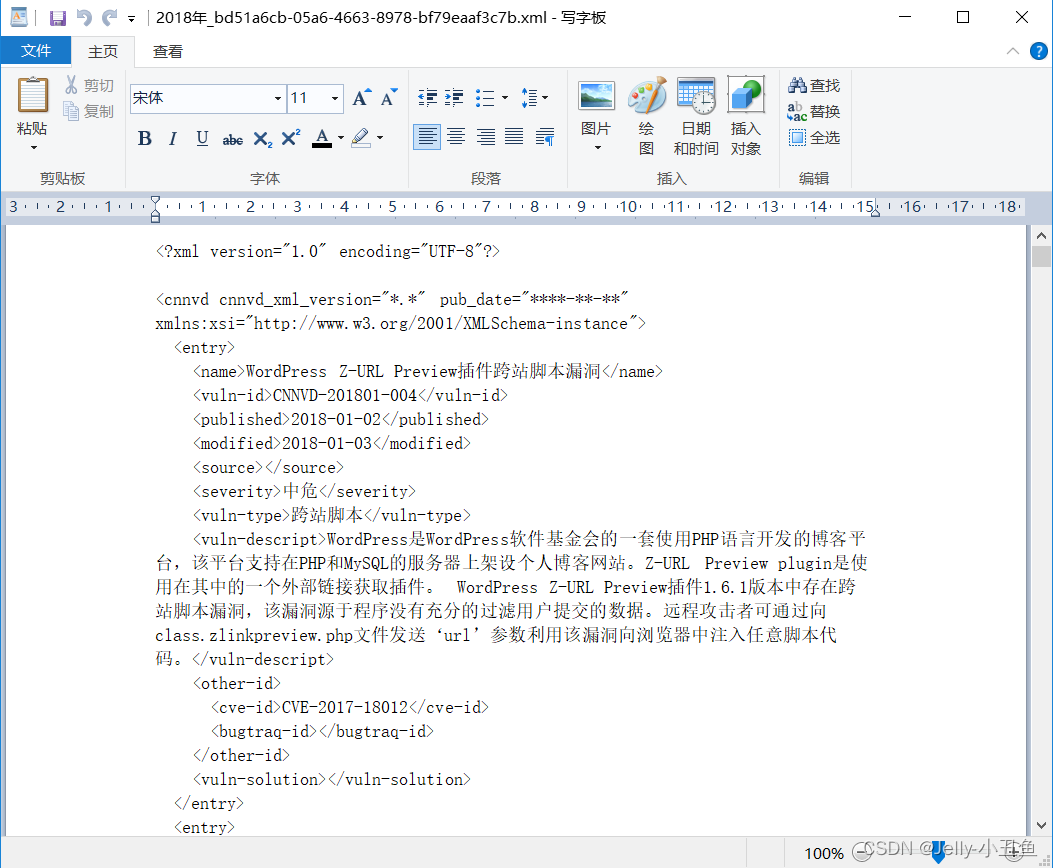Toggle subscript X₂ formatting
Viewport: 1053px width, 868px height.
[262, 139]
